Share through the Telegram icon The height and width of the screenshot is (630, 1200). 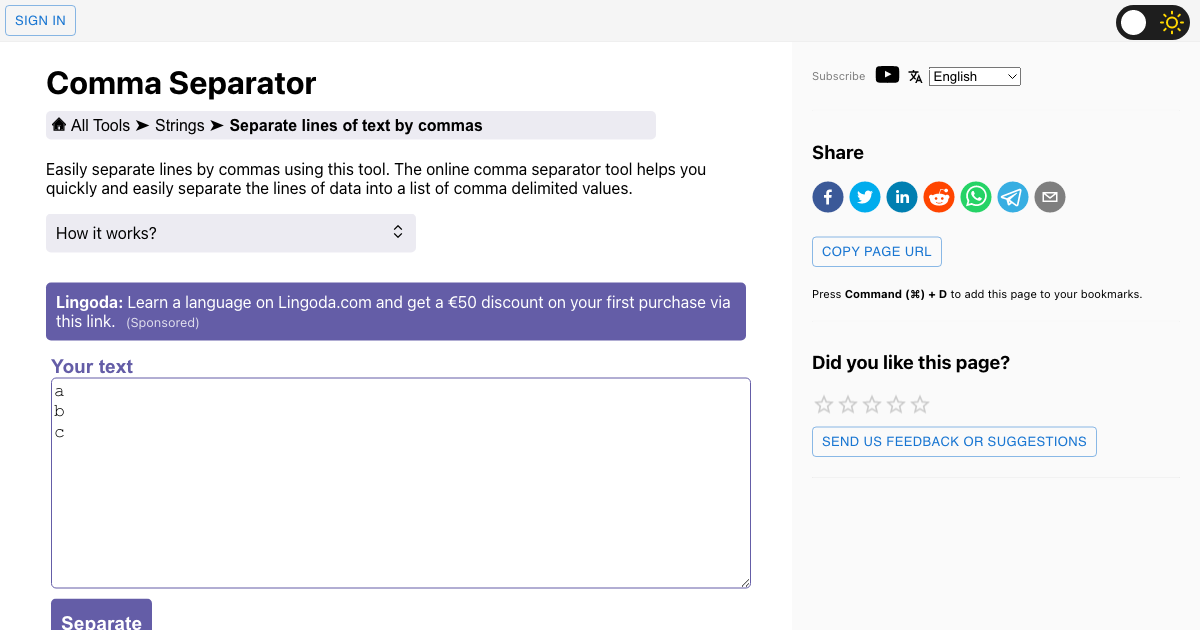click(x=1013, y=197)
